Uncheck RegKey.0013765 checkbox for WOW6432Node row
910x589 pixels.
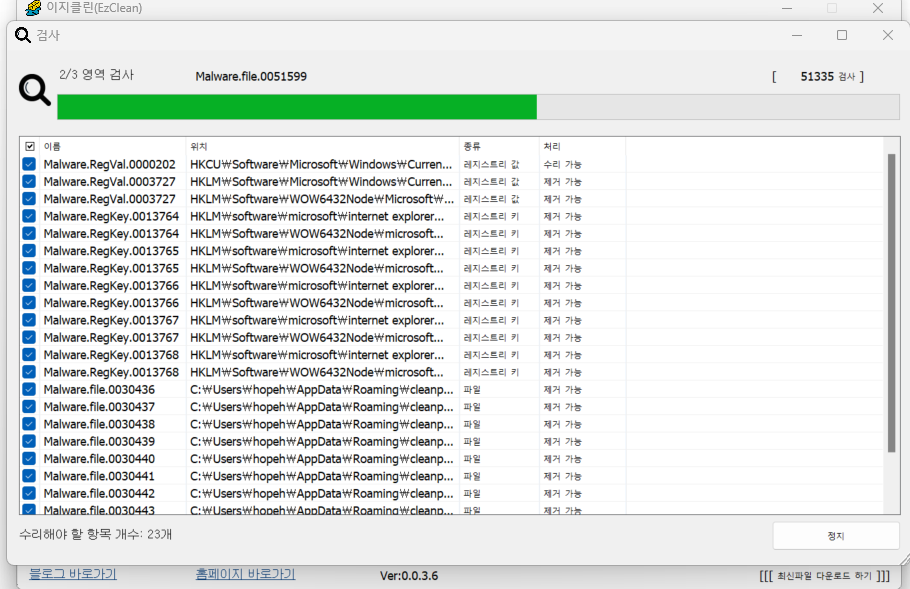click(x=29, y=268)
